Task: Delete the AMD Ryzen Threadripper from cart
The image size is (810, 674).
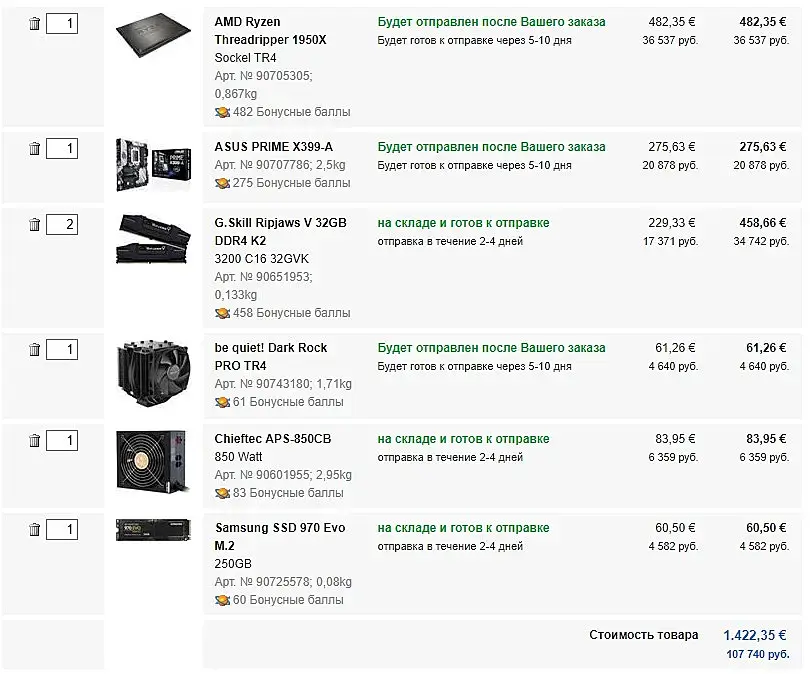Action: [34, 23]
